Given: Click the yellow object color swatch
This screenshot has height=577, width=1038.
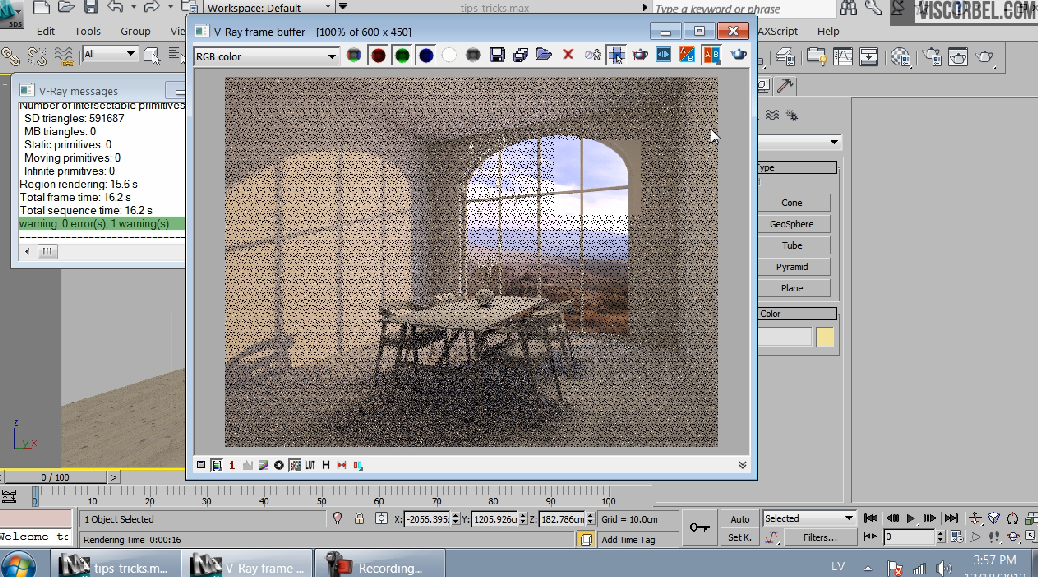Looking at the screenshot, I should click(825, 337).
